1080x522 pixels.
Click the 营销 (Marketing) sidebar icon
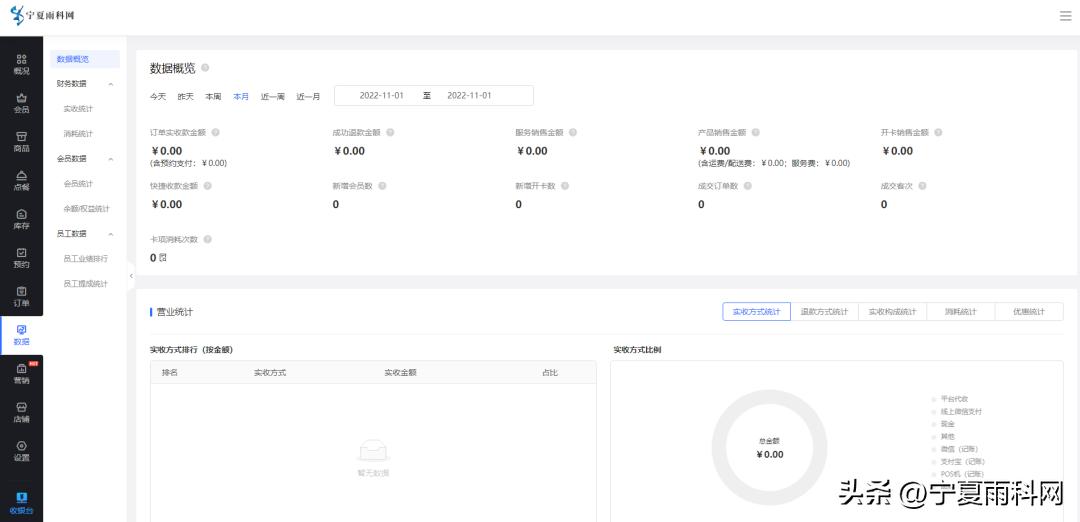21,374
